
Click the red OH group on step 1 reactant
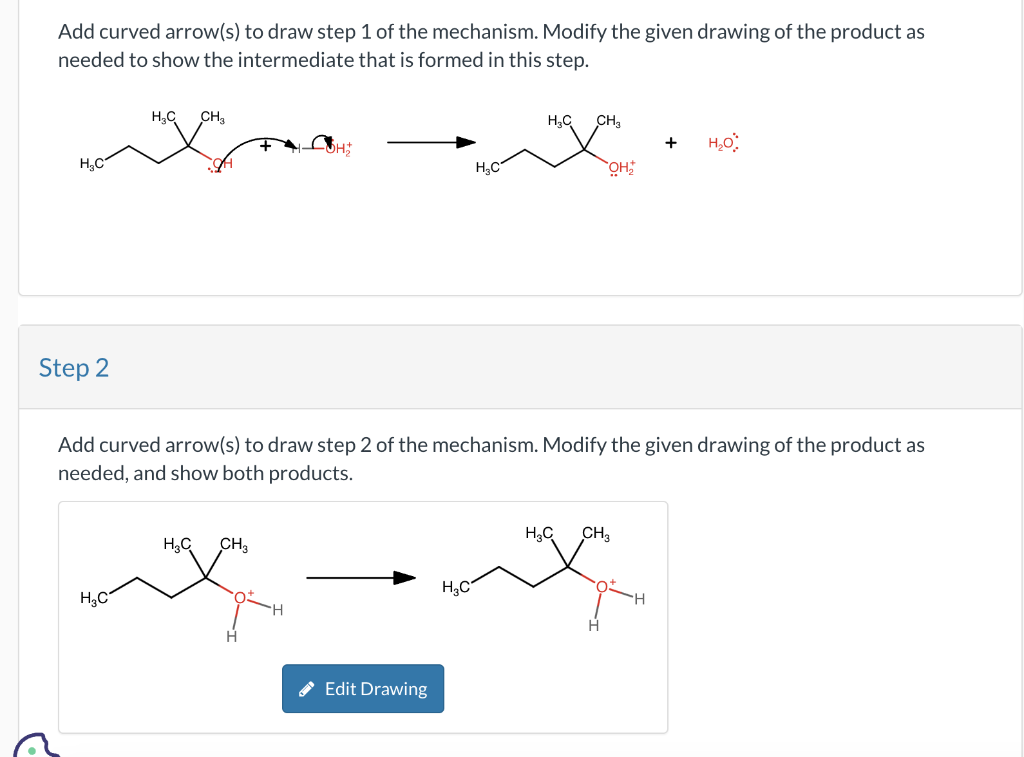pyautogui.click(x=221, y=165)
